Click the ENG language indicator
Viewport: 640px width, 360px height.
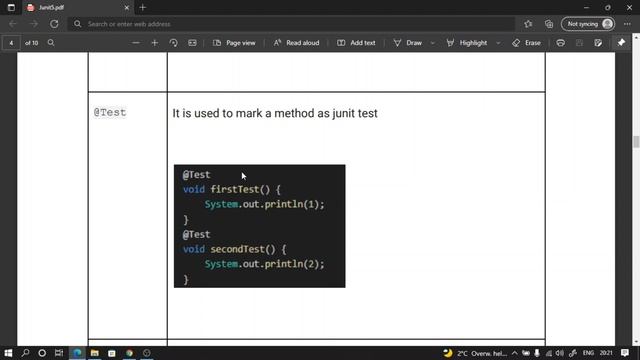tap(588, 353)
